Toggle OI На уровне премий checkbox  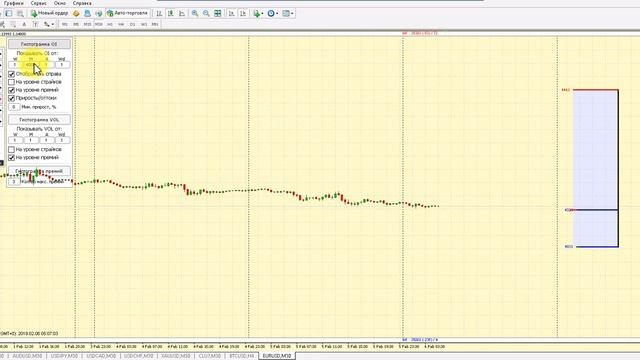pyautogui.click(x=11, y=90)
